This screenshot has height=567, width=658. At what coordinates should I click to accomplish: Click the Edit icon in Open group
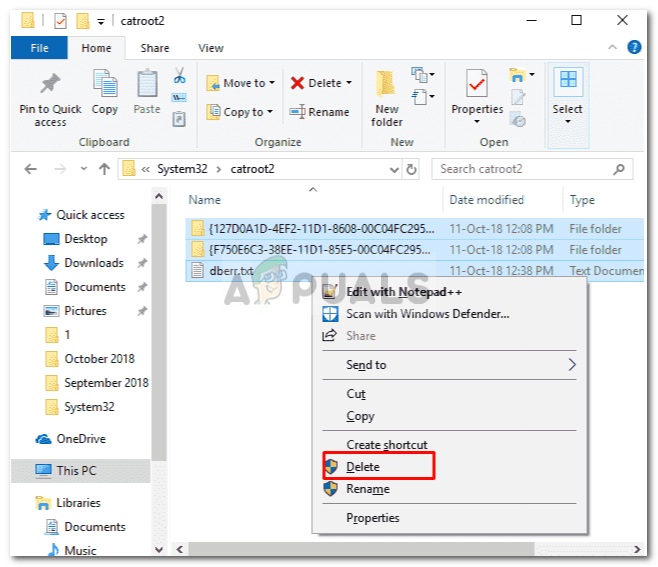click(x=518, y=98)
